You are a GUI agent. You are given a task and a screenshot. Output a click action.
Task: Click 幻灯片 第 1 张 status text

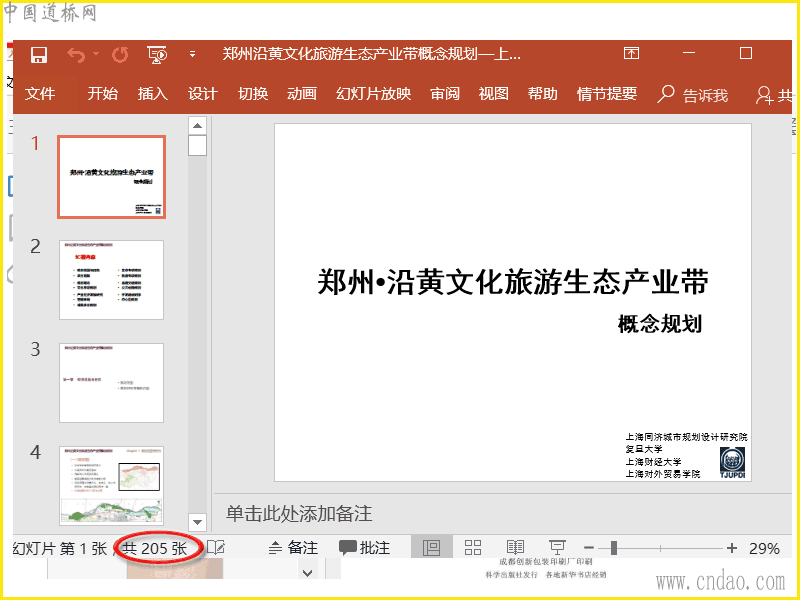[60, 548]
